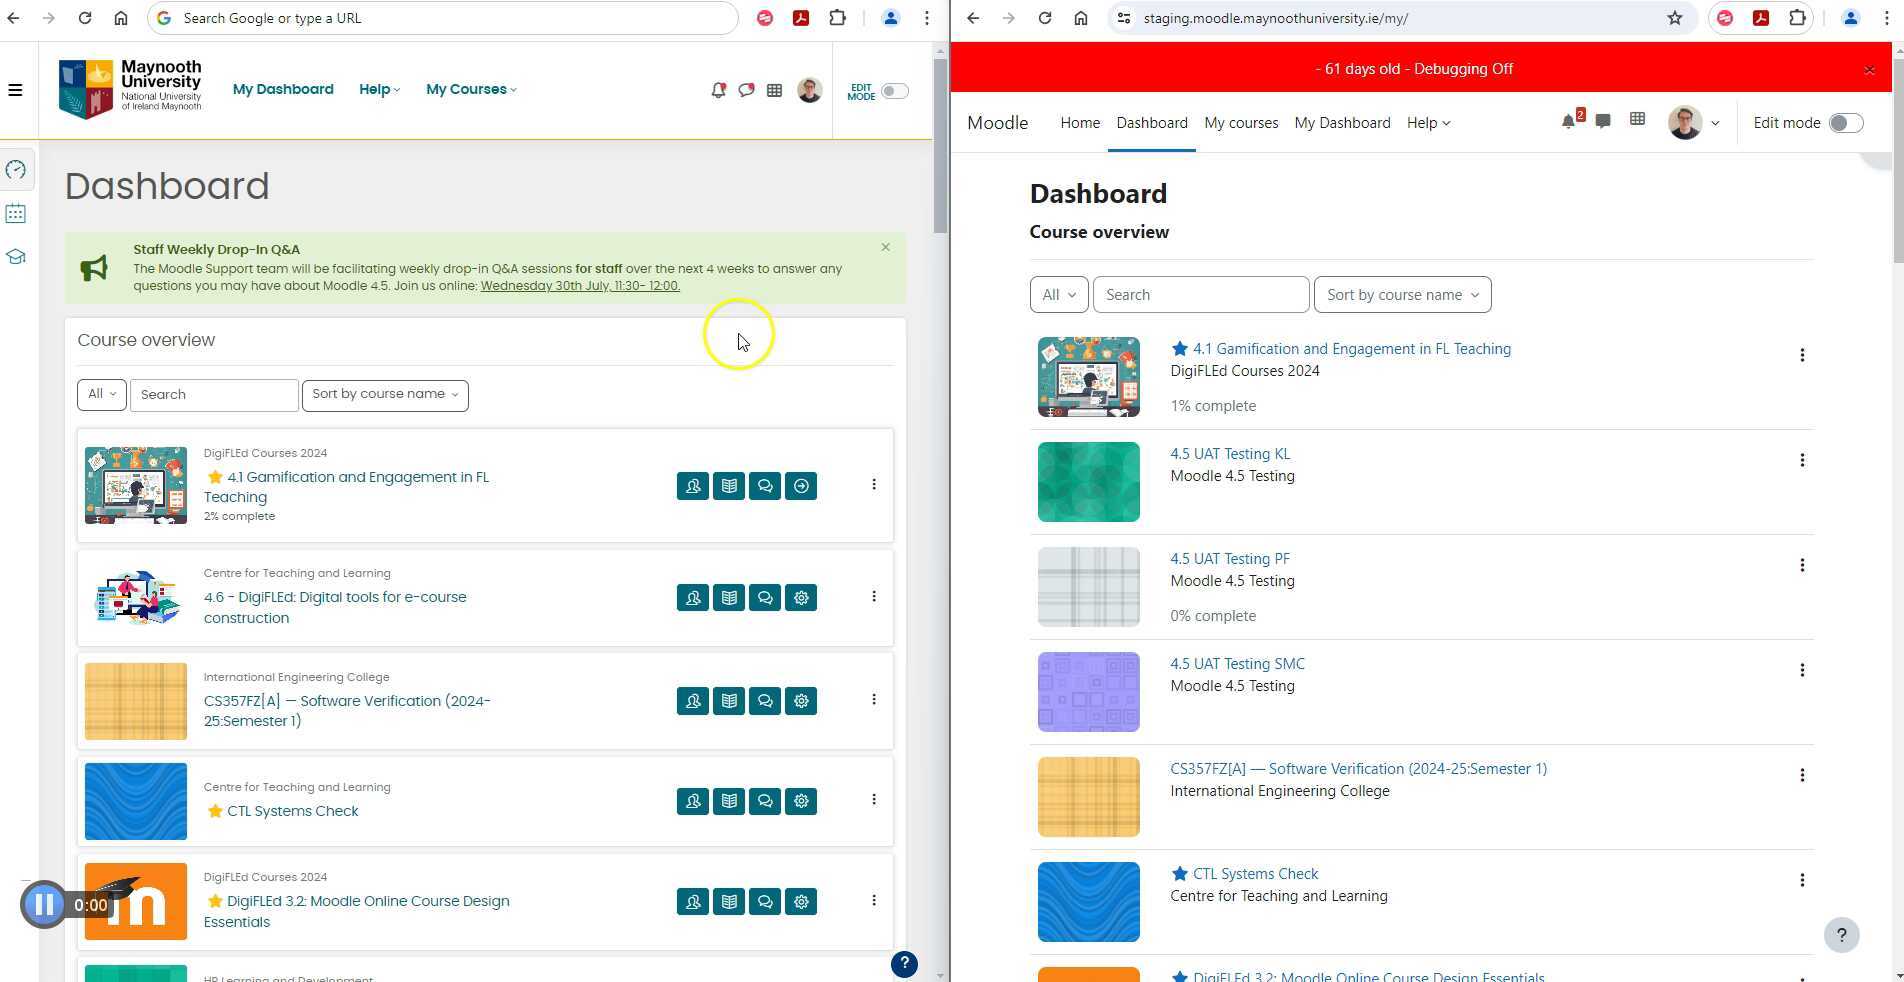The width and height of the screenshot is (1904, 982).
Task: Open the graduation cap icon in left sidebar
Action: tap(16, 257)
